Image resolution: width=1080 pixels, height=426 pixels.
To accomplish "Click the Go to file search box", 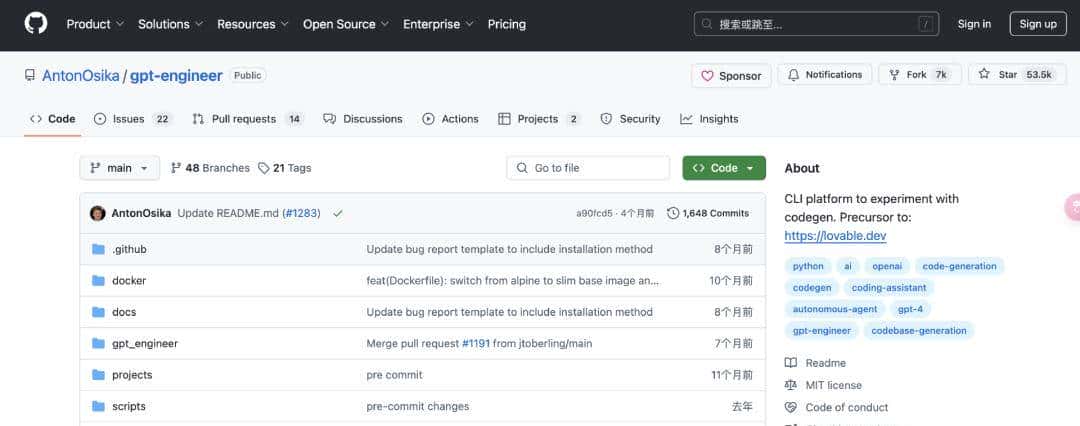I will [588, 168].
